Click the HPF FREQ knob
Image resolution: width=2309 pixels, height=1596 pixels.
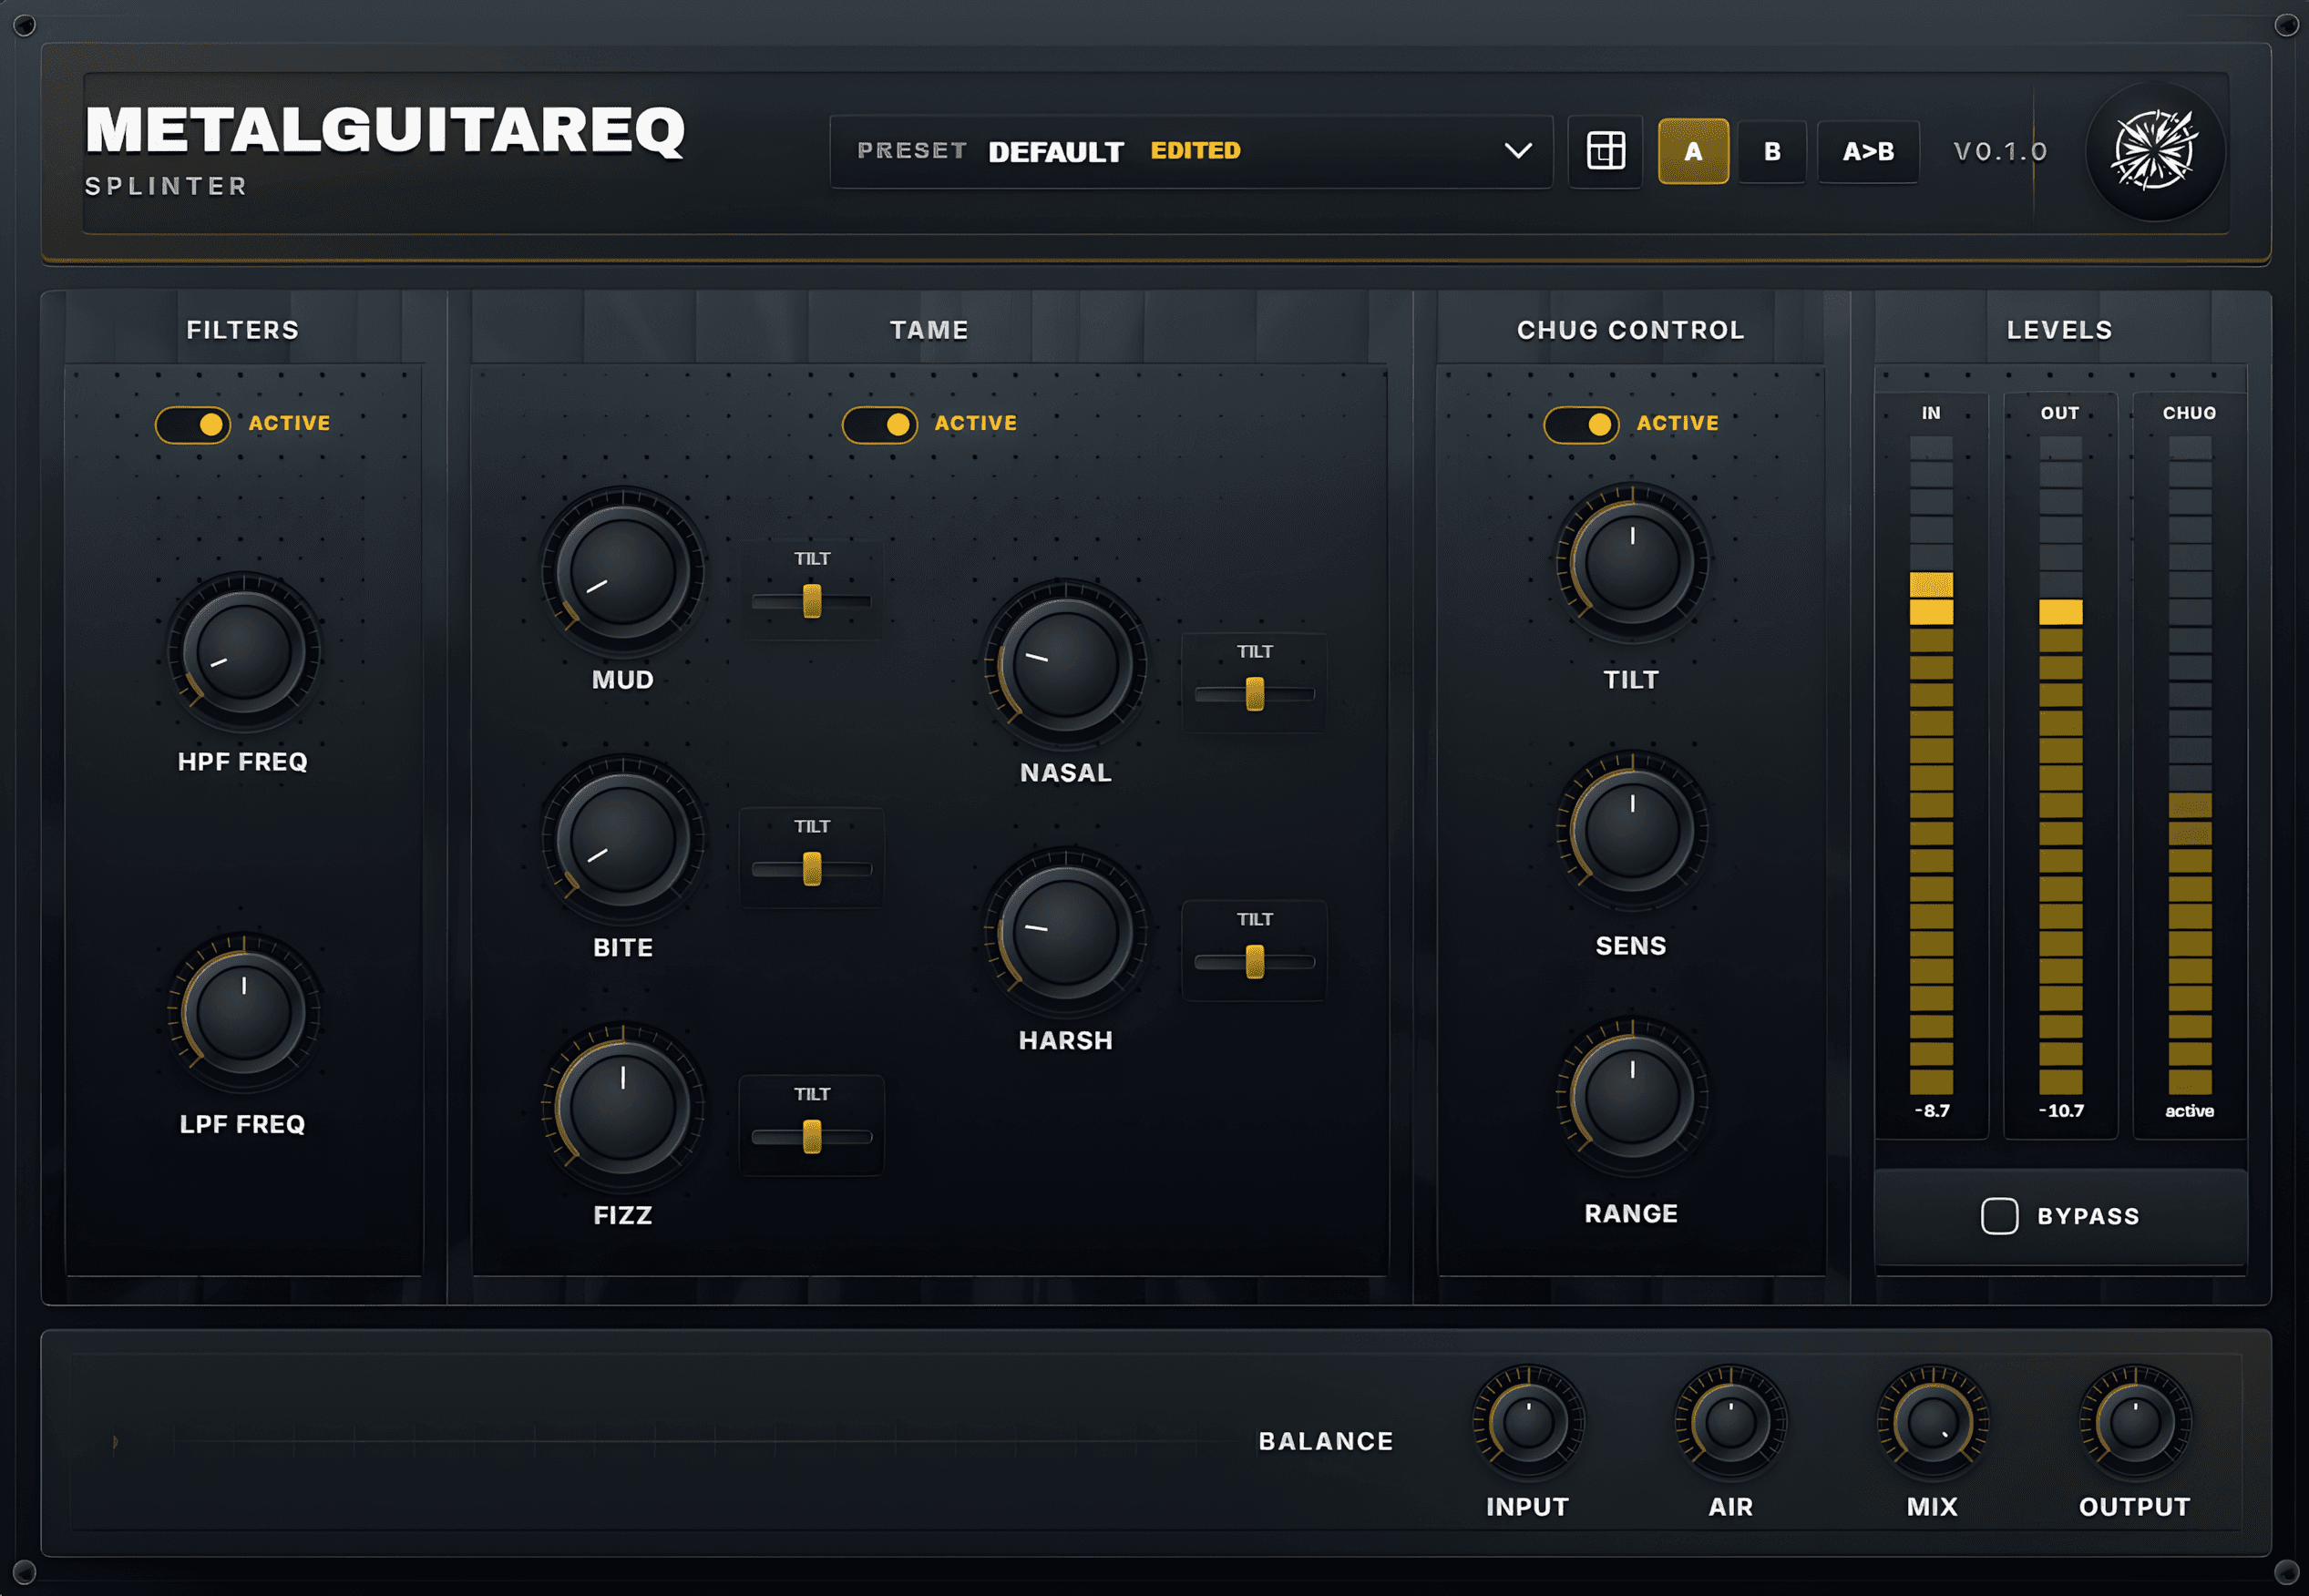click(243, 652)
